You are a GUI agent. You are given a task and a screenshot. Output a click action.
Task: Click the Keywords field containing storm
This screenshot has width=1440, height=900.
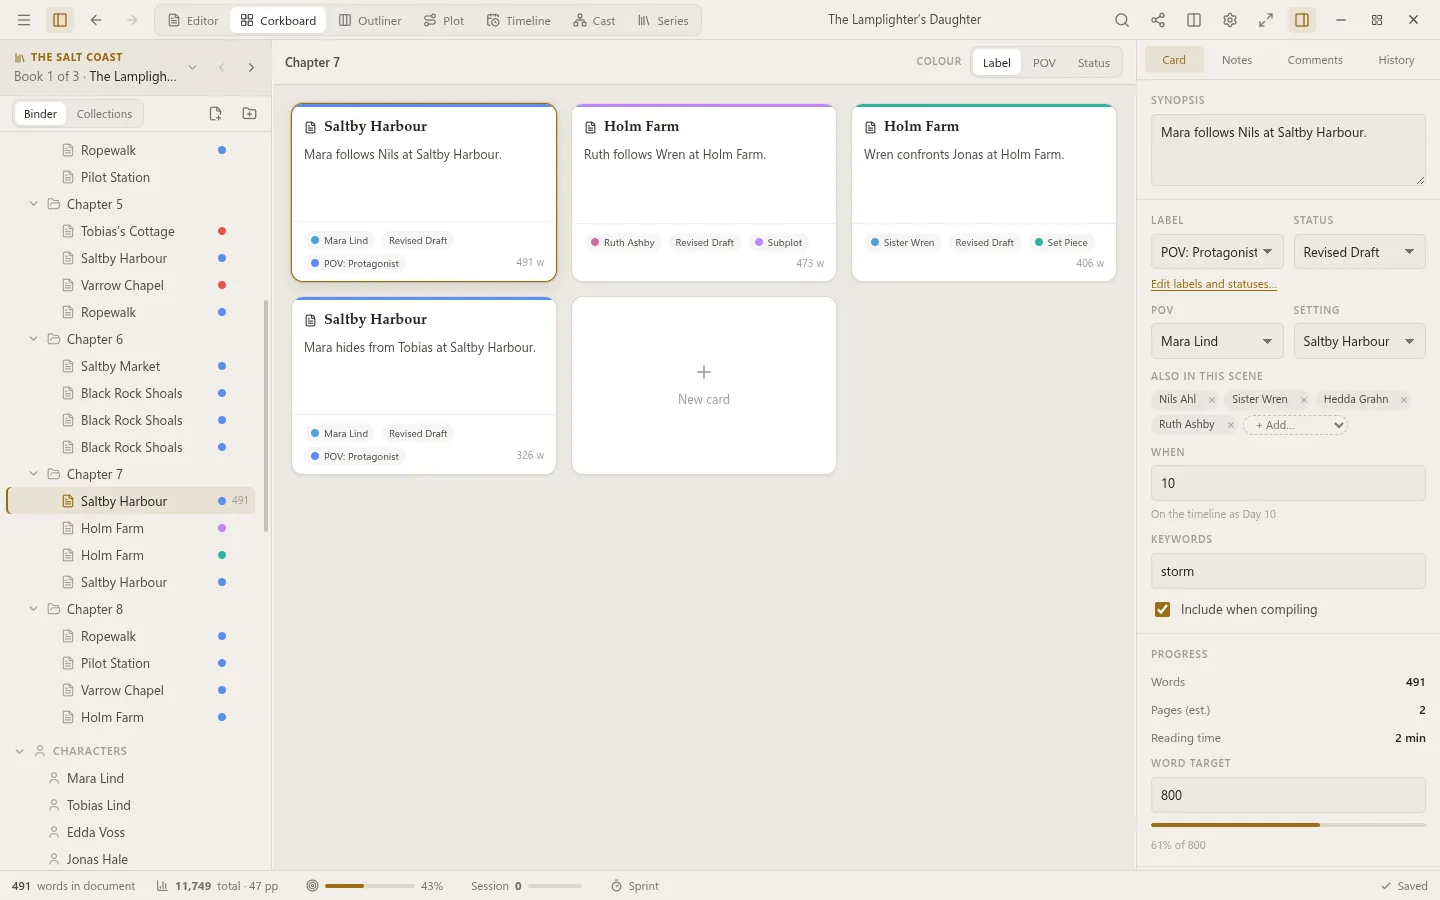(x=1288, y=571)
